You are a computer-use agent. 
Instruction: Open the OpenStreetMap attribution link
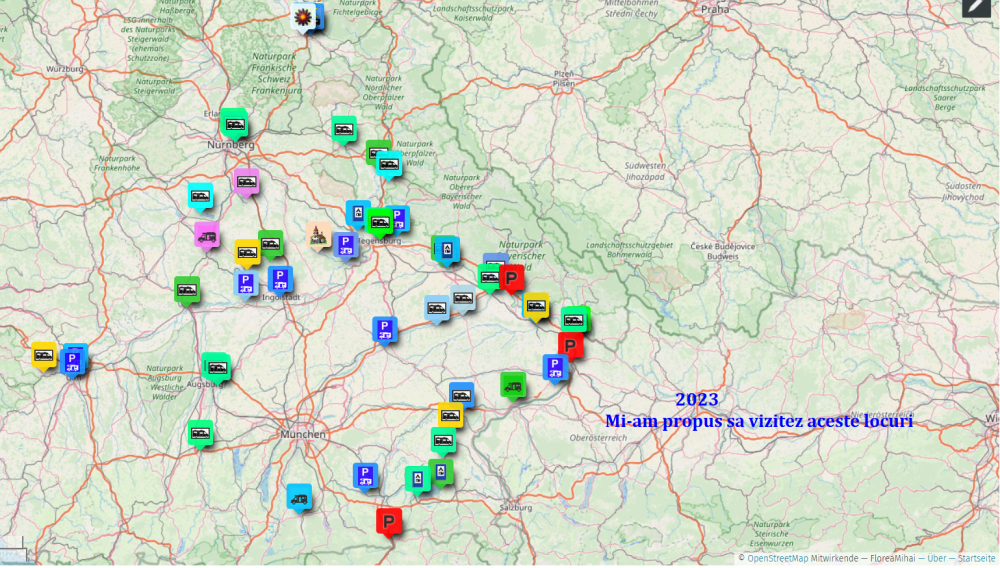coord(777,558)
